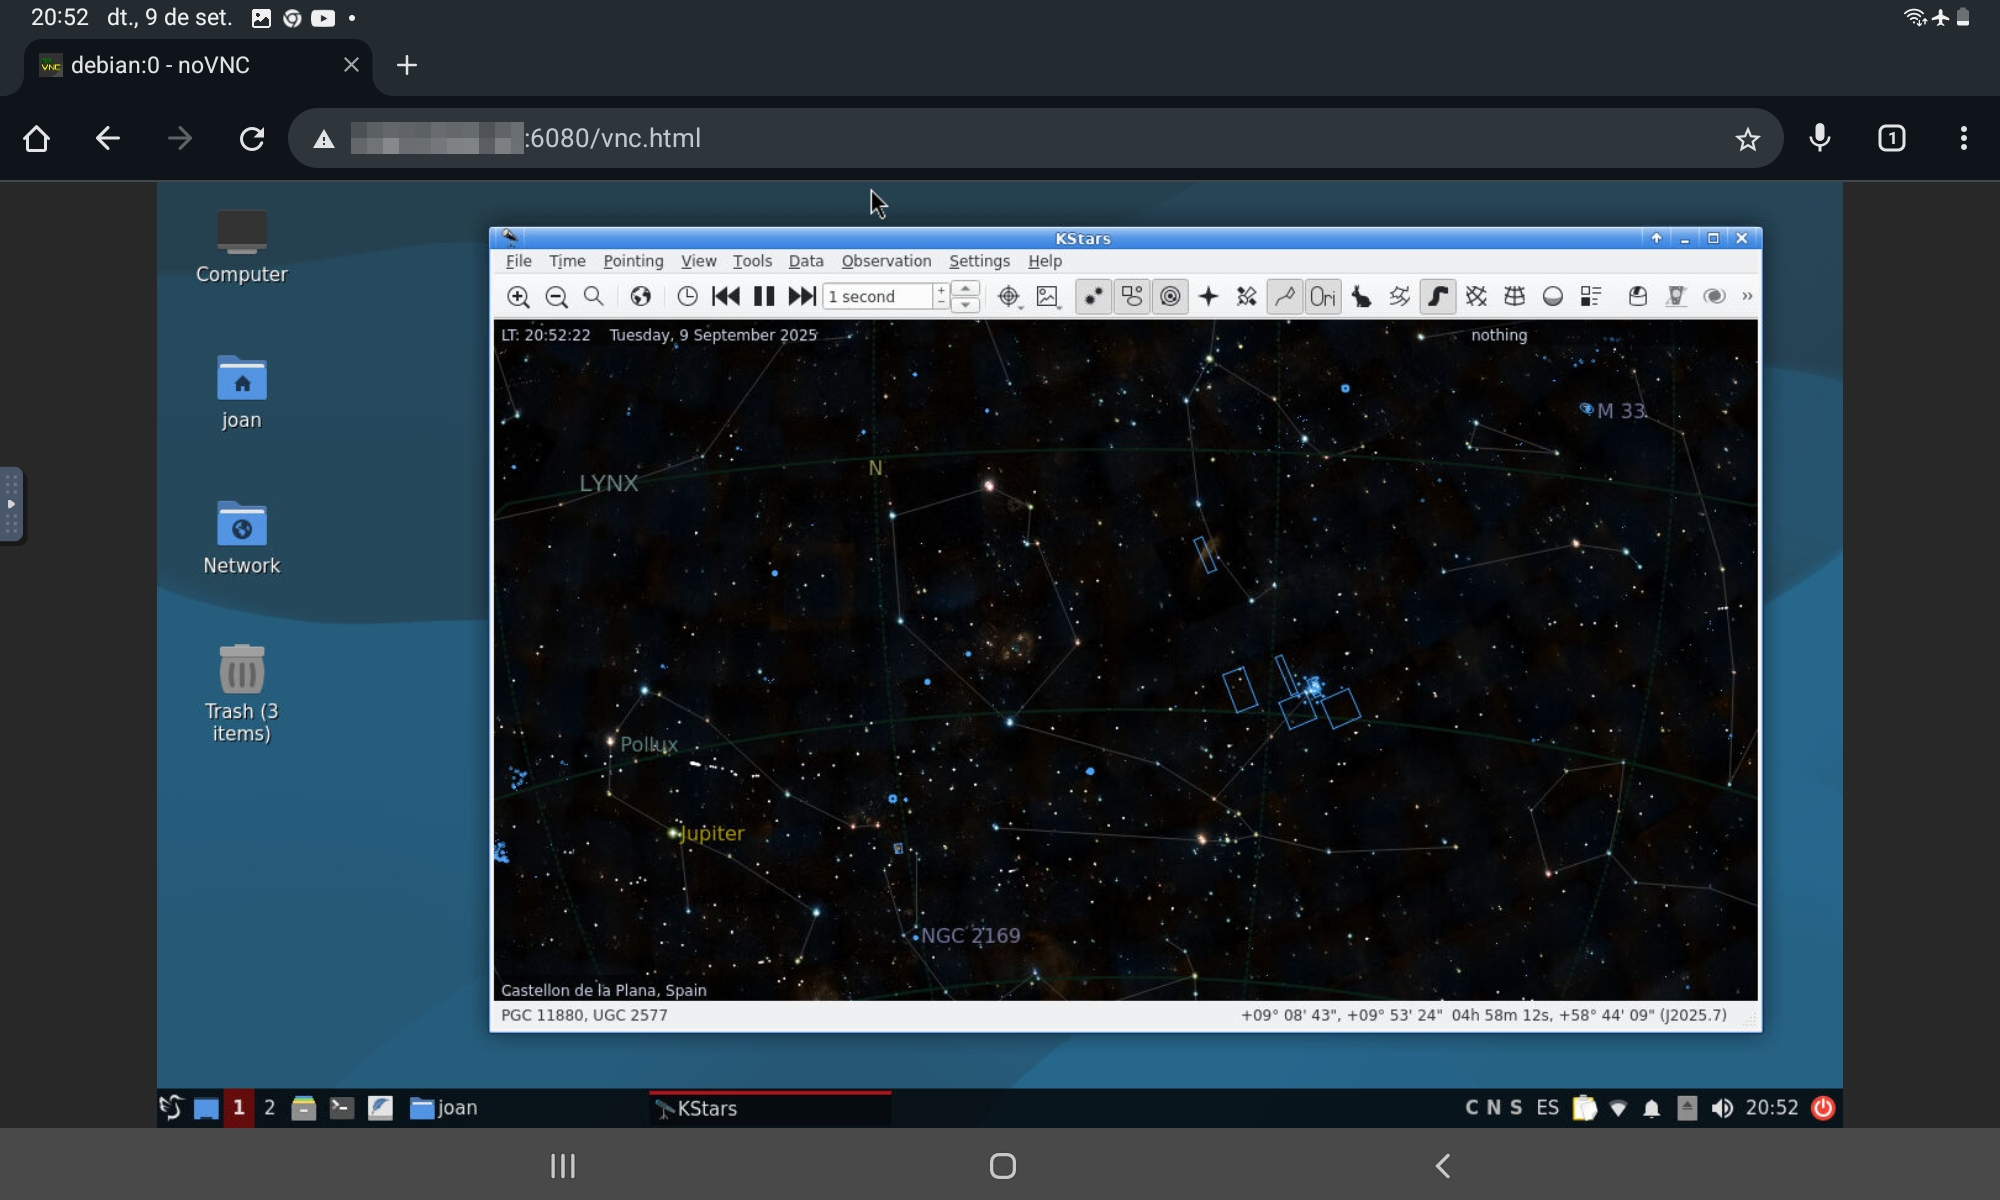The width and height of the screenshot is (2000, 1200).
Task: Click the FITS viewer telescope-beam icon
Action: 1676,296
